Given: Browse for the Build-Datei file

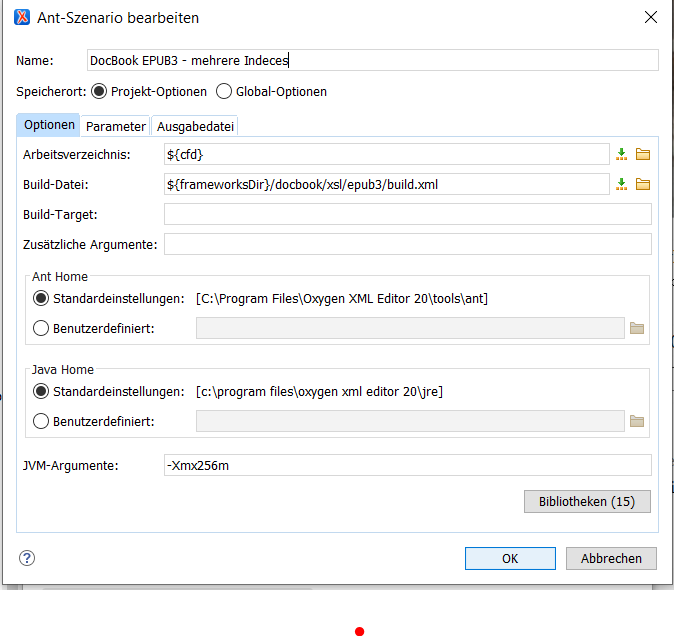Looking at the screenshot, I should tap(643, 184).
